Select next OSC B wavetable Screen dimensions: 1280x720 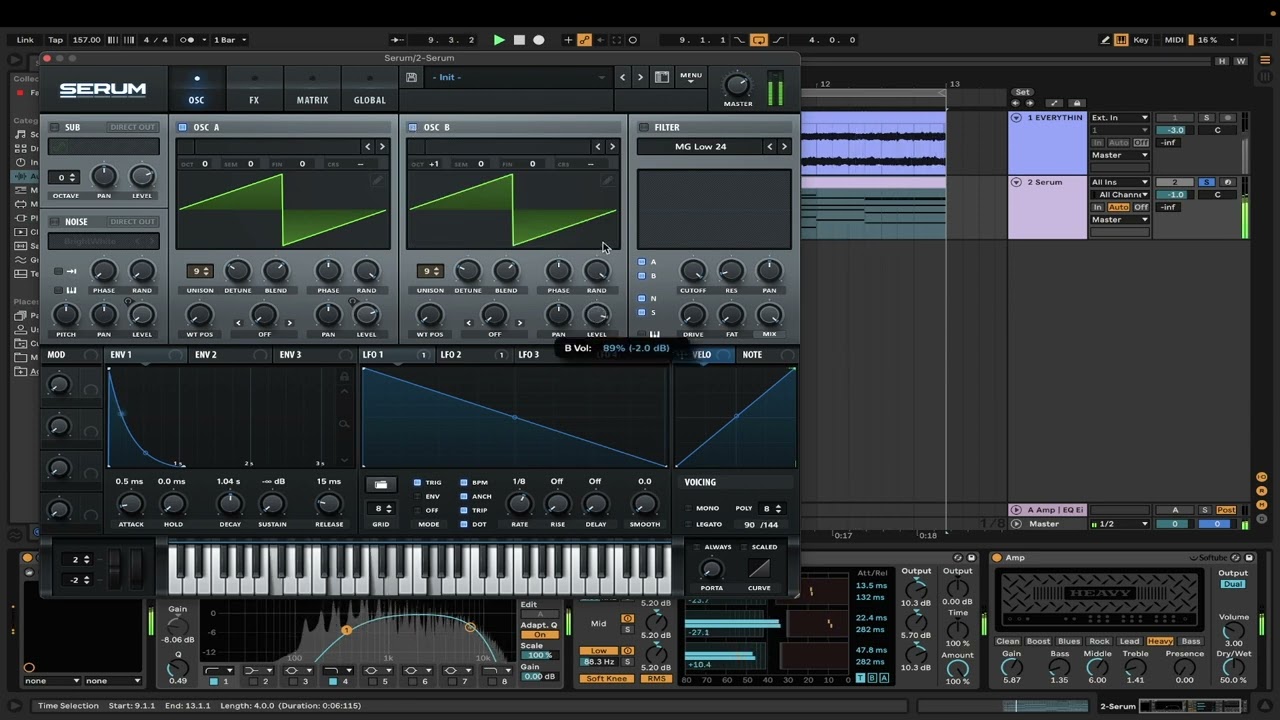612,147
